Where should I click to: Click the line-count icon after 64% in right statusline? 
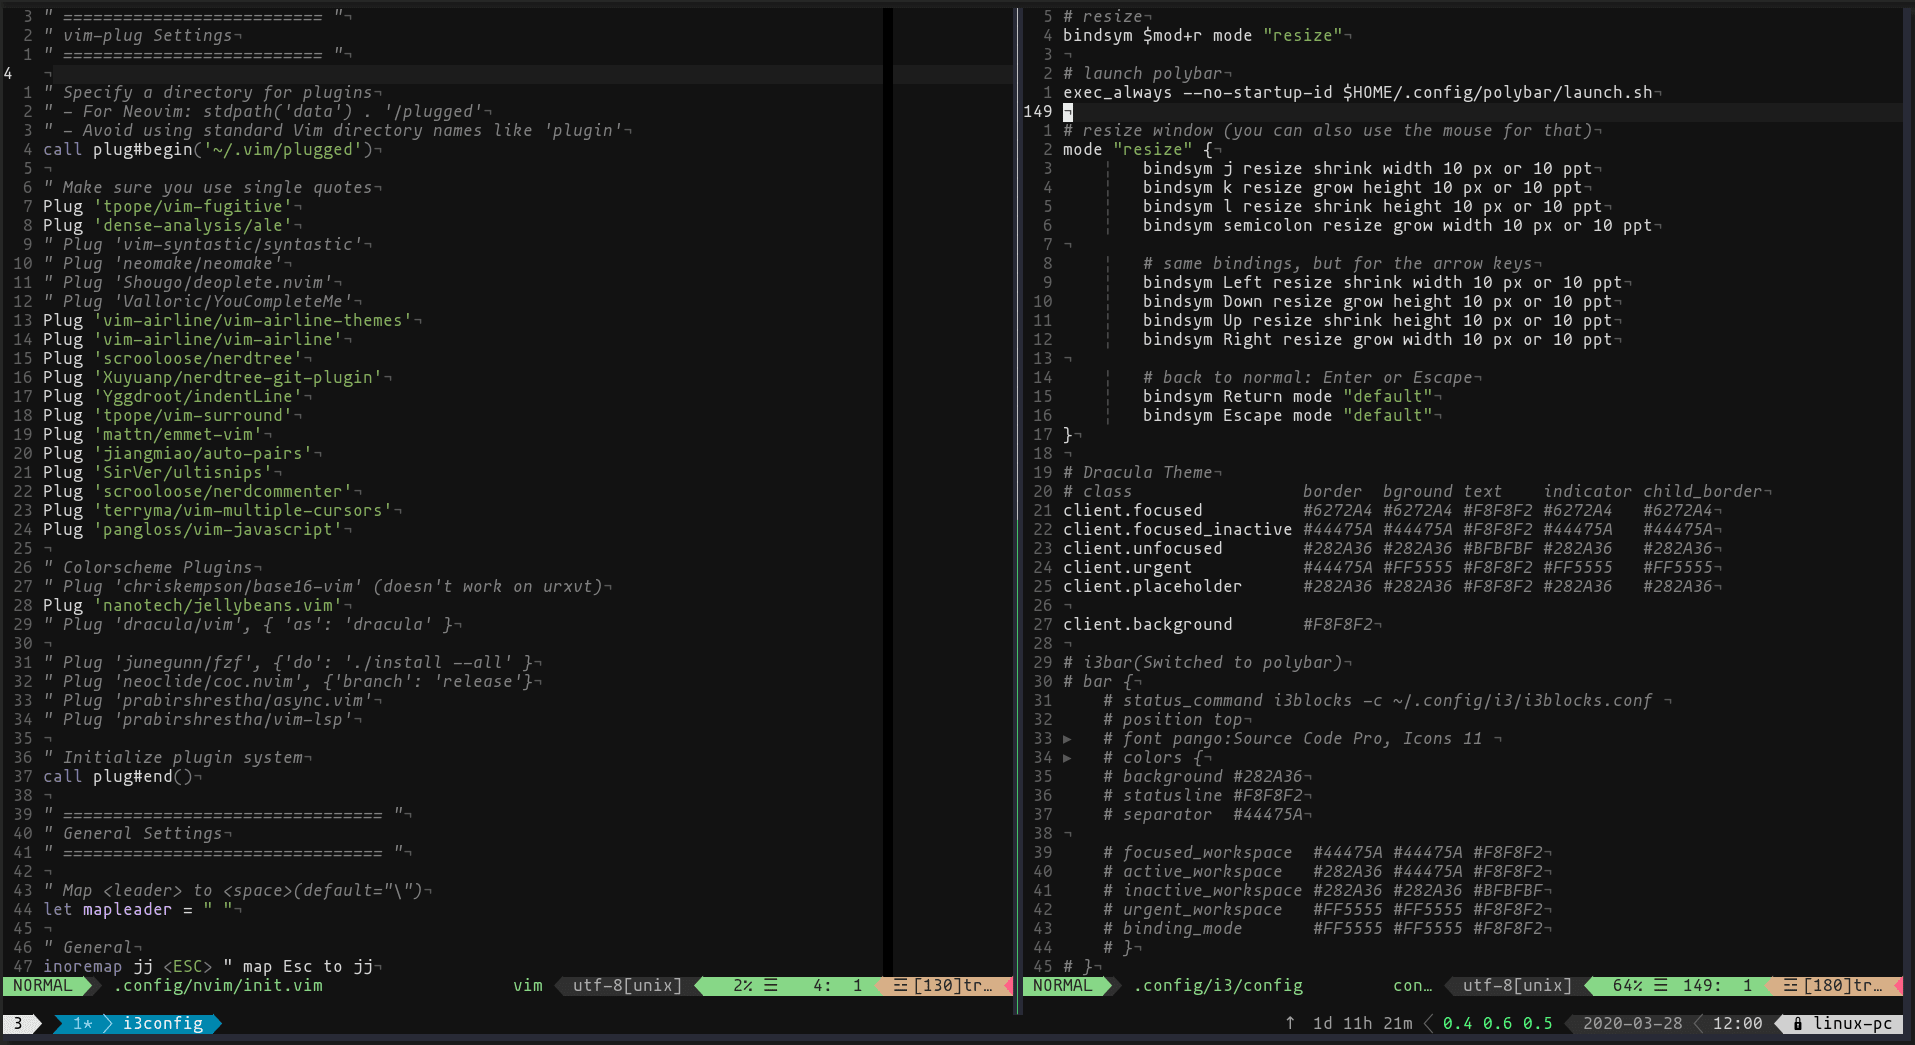point(1660,986)
